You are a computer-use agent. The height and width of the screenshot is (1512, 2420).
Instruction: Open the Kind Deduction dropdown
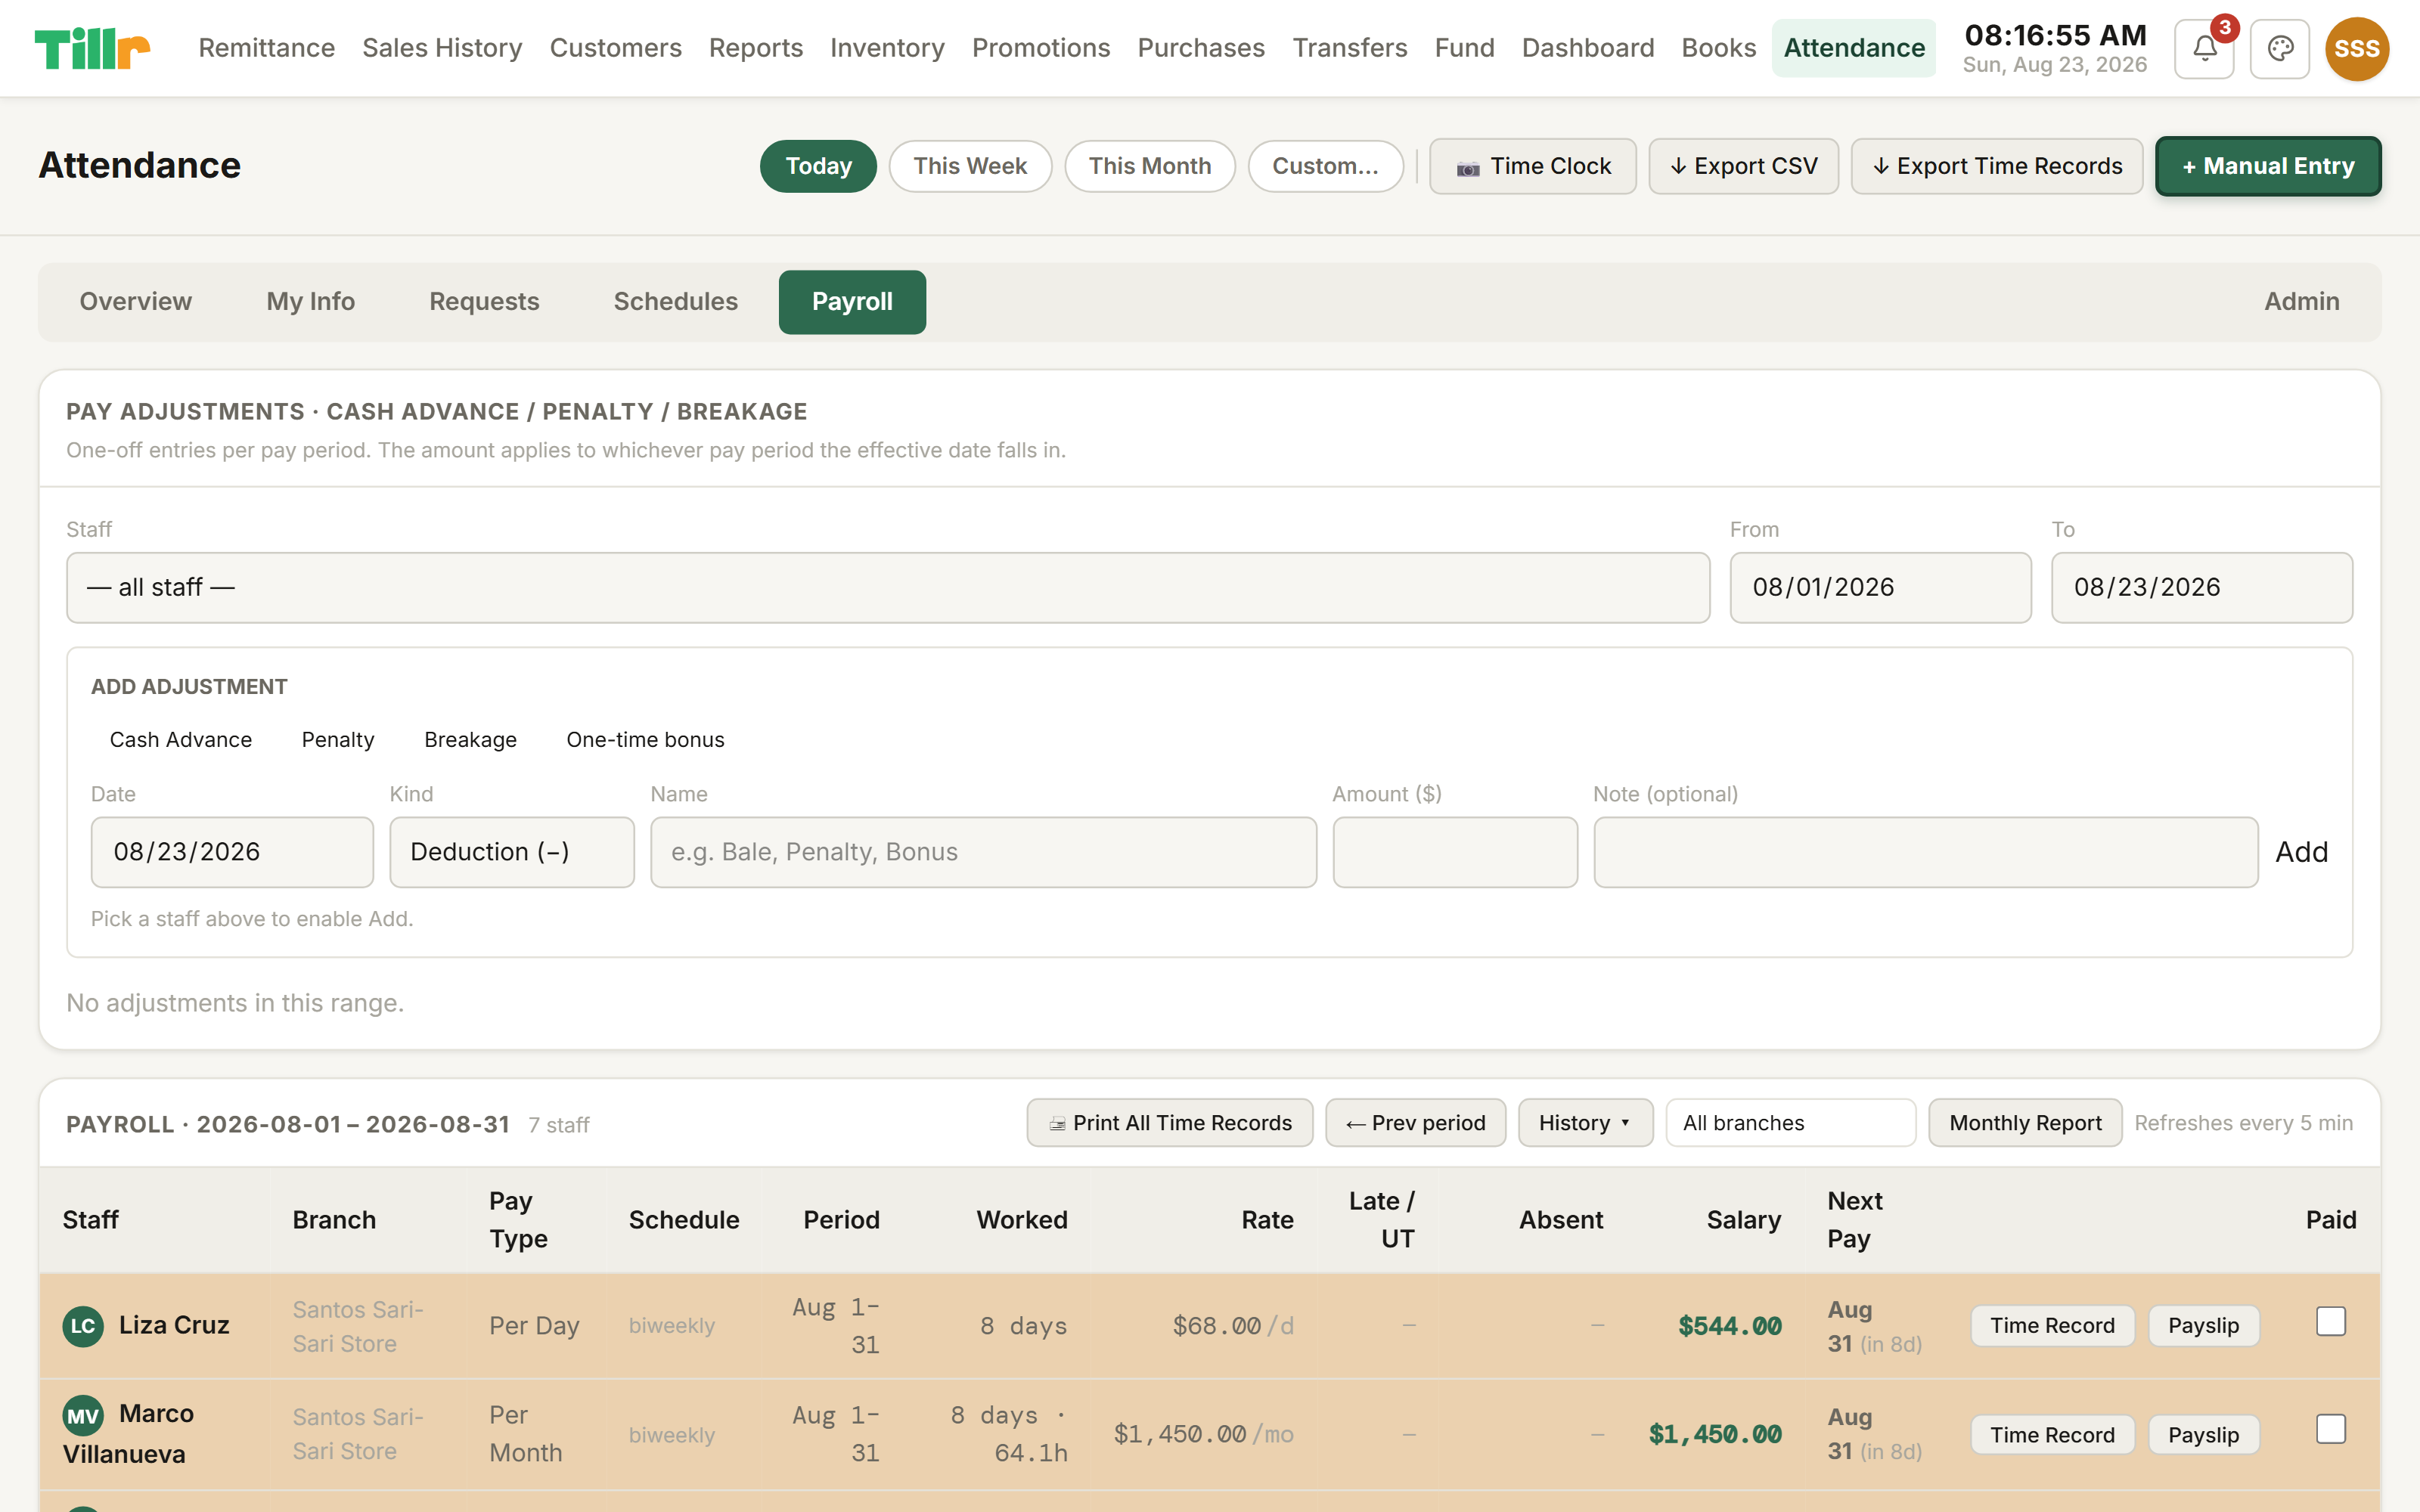(511, 852)
